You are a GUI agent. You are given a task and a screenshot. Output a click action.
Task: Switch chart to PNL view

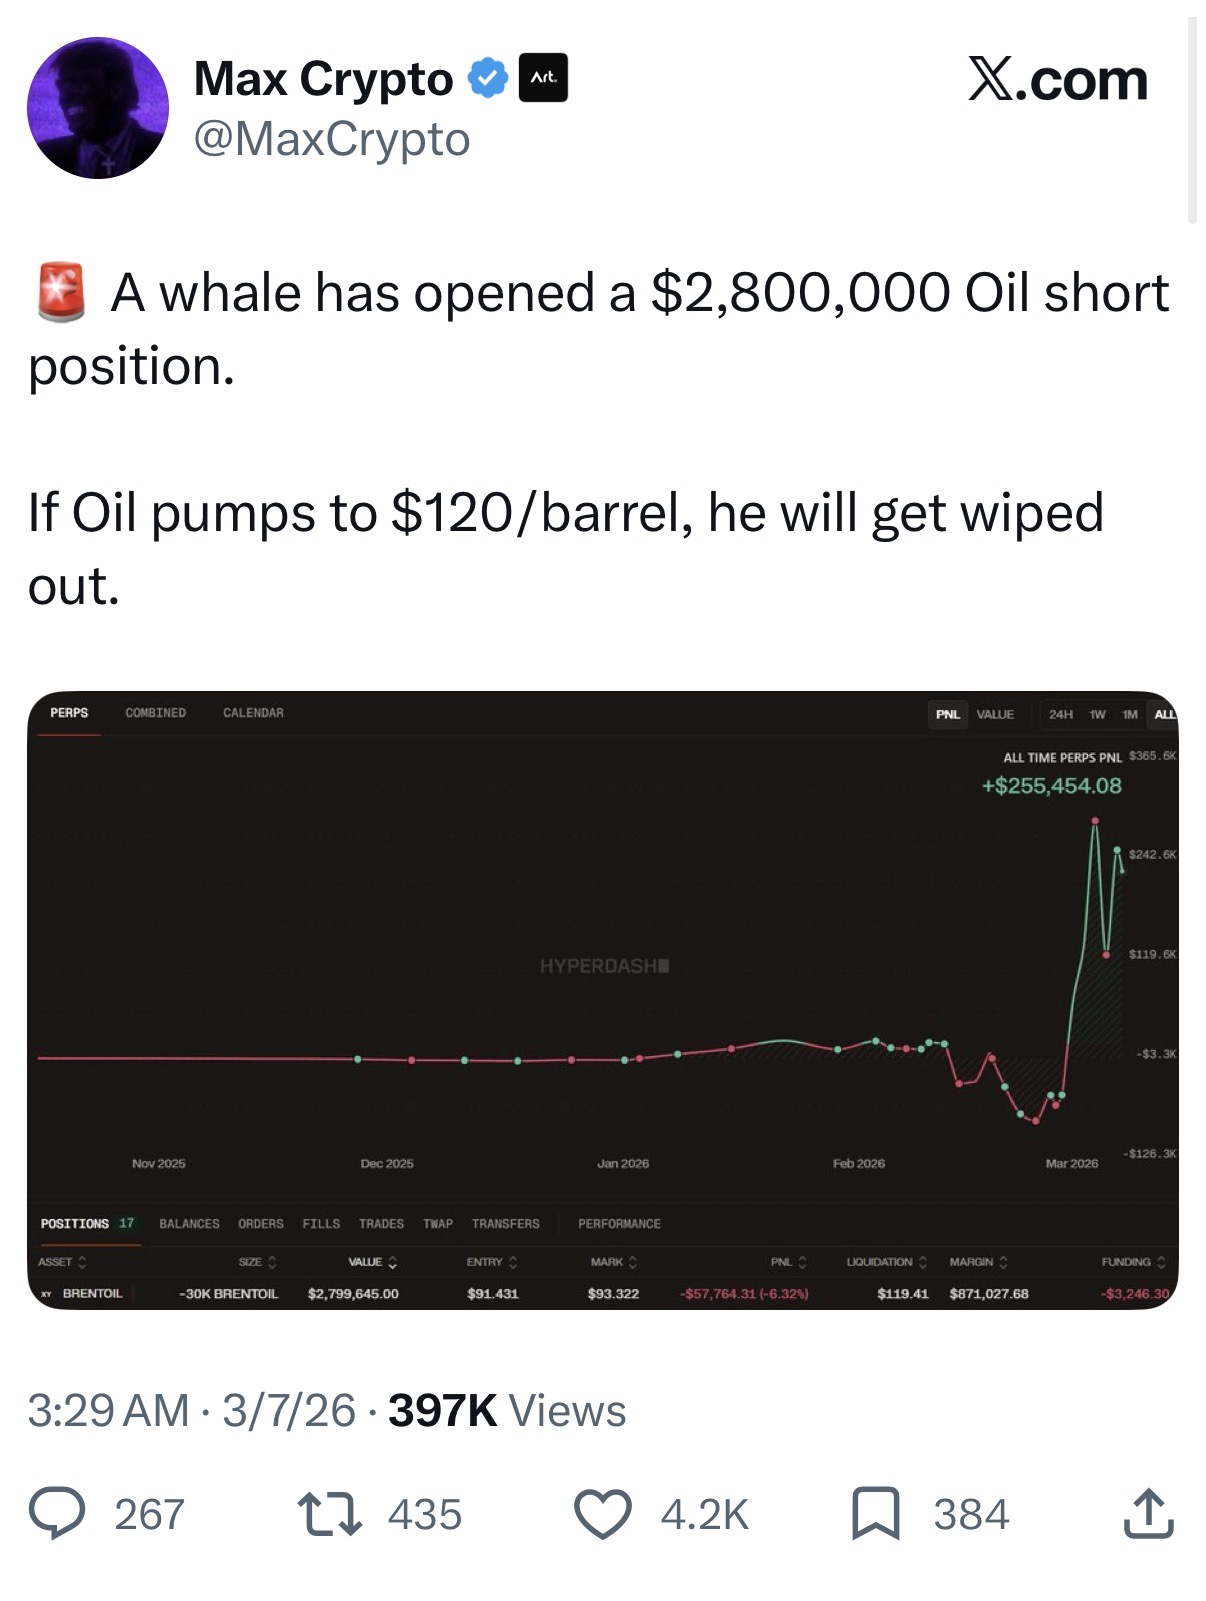click(x=947, y=714)
